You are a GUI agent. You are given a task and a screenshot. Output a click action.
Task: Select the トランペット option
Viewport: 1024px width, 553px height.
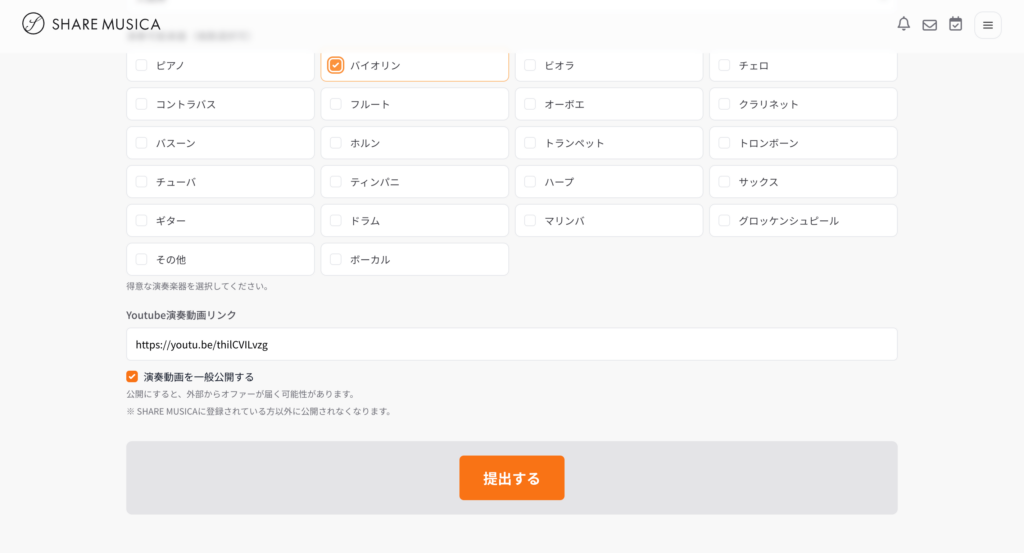(530, 143)
